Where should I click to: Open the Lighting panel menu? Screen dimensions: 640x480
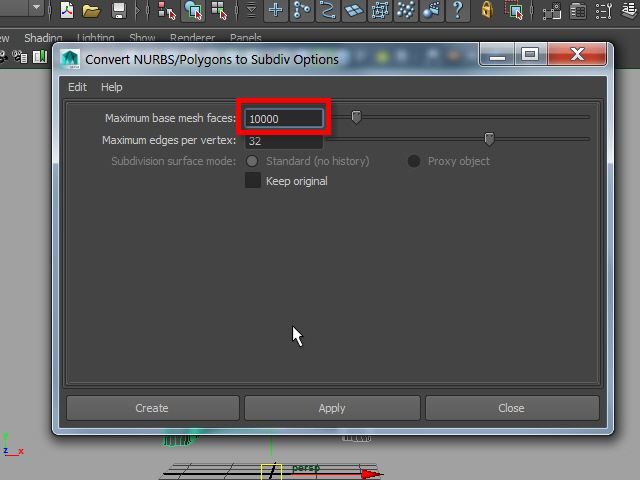96,38
